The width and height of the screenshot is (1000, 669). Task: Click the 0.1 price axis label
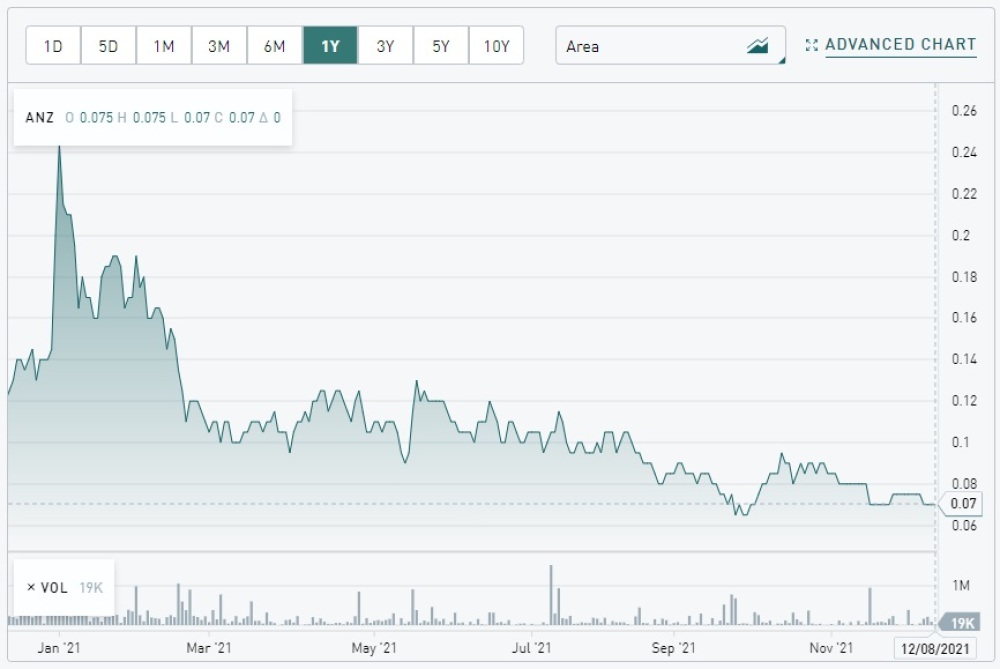tap(960, 443)
